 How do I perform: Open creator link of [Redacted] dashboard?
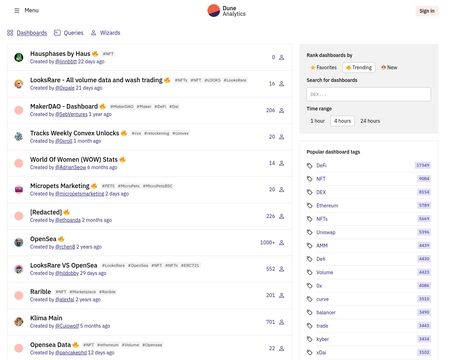(68, 220)
